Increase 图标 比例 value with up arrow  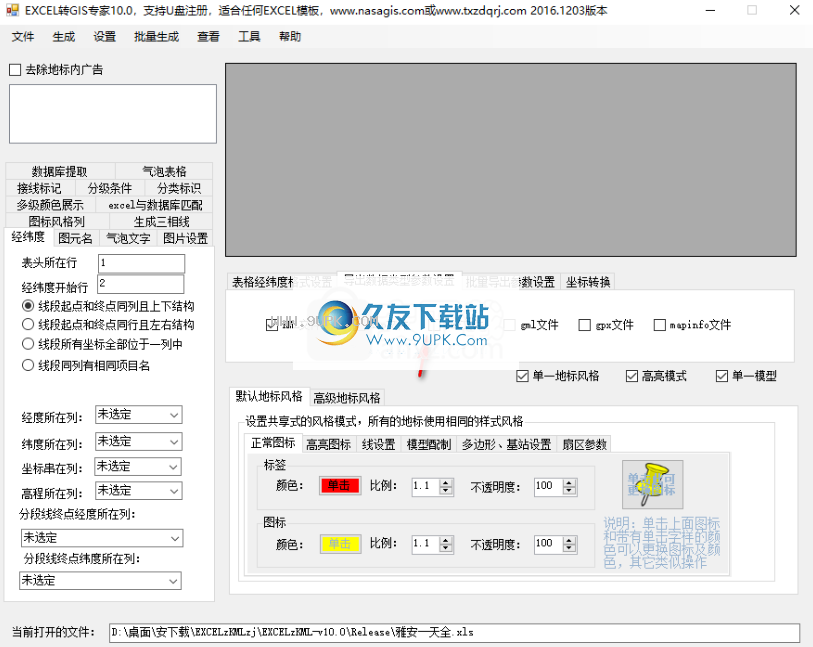point(446,540)
